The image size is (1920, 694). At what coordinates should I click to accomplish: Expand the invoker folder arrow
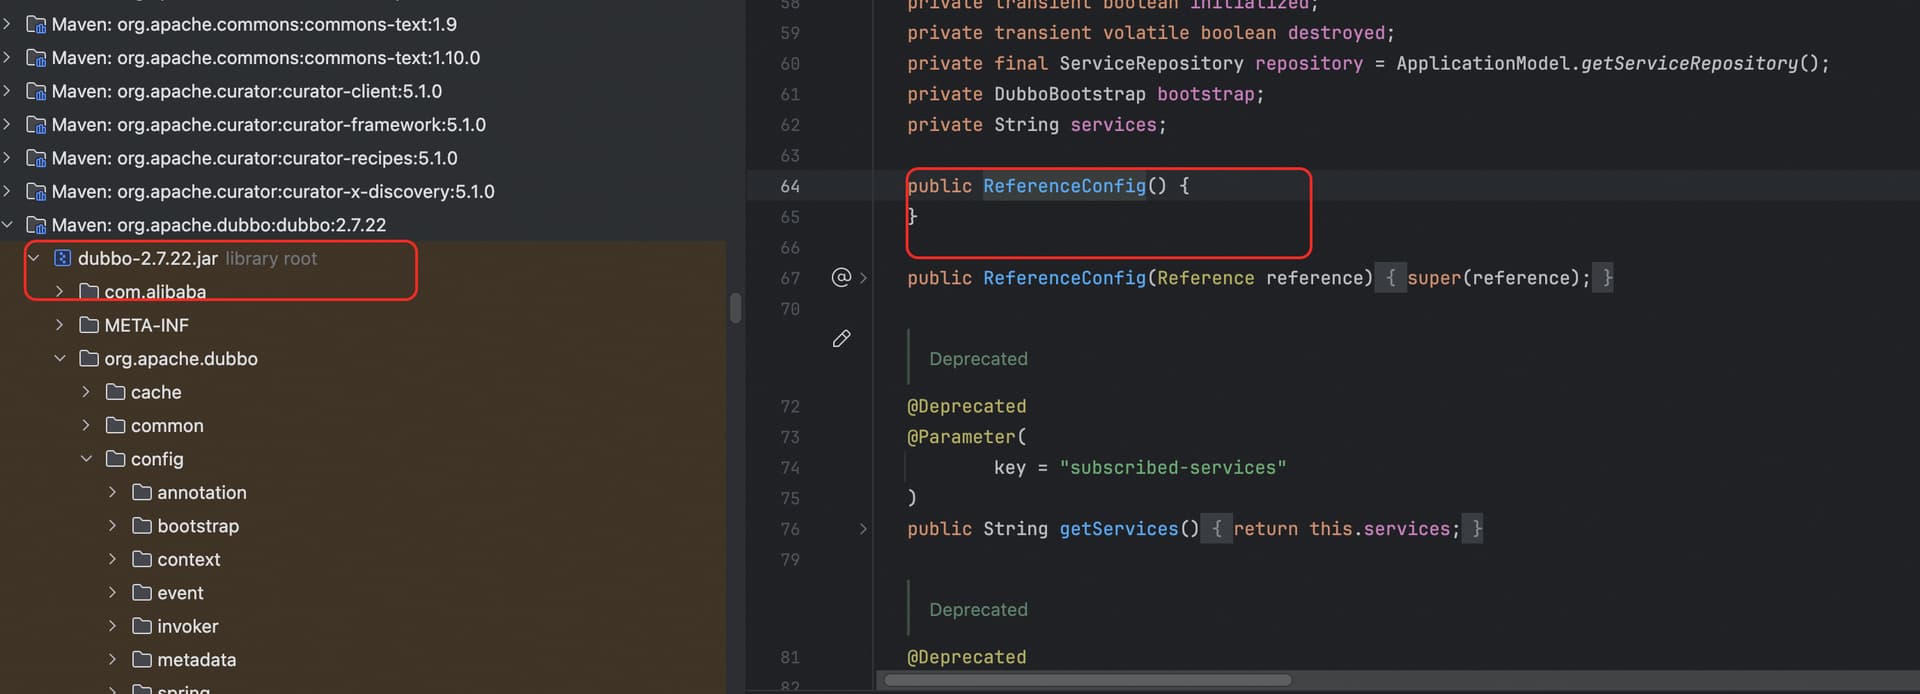pos(112,626)
